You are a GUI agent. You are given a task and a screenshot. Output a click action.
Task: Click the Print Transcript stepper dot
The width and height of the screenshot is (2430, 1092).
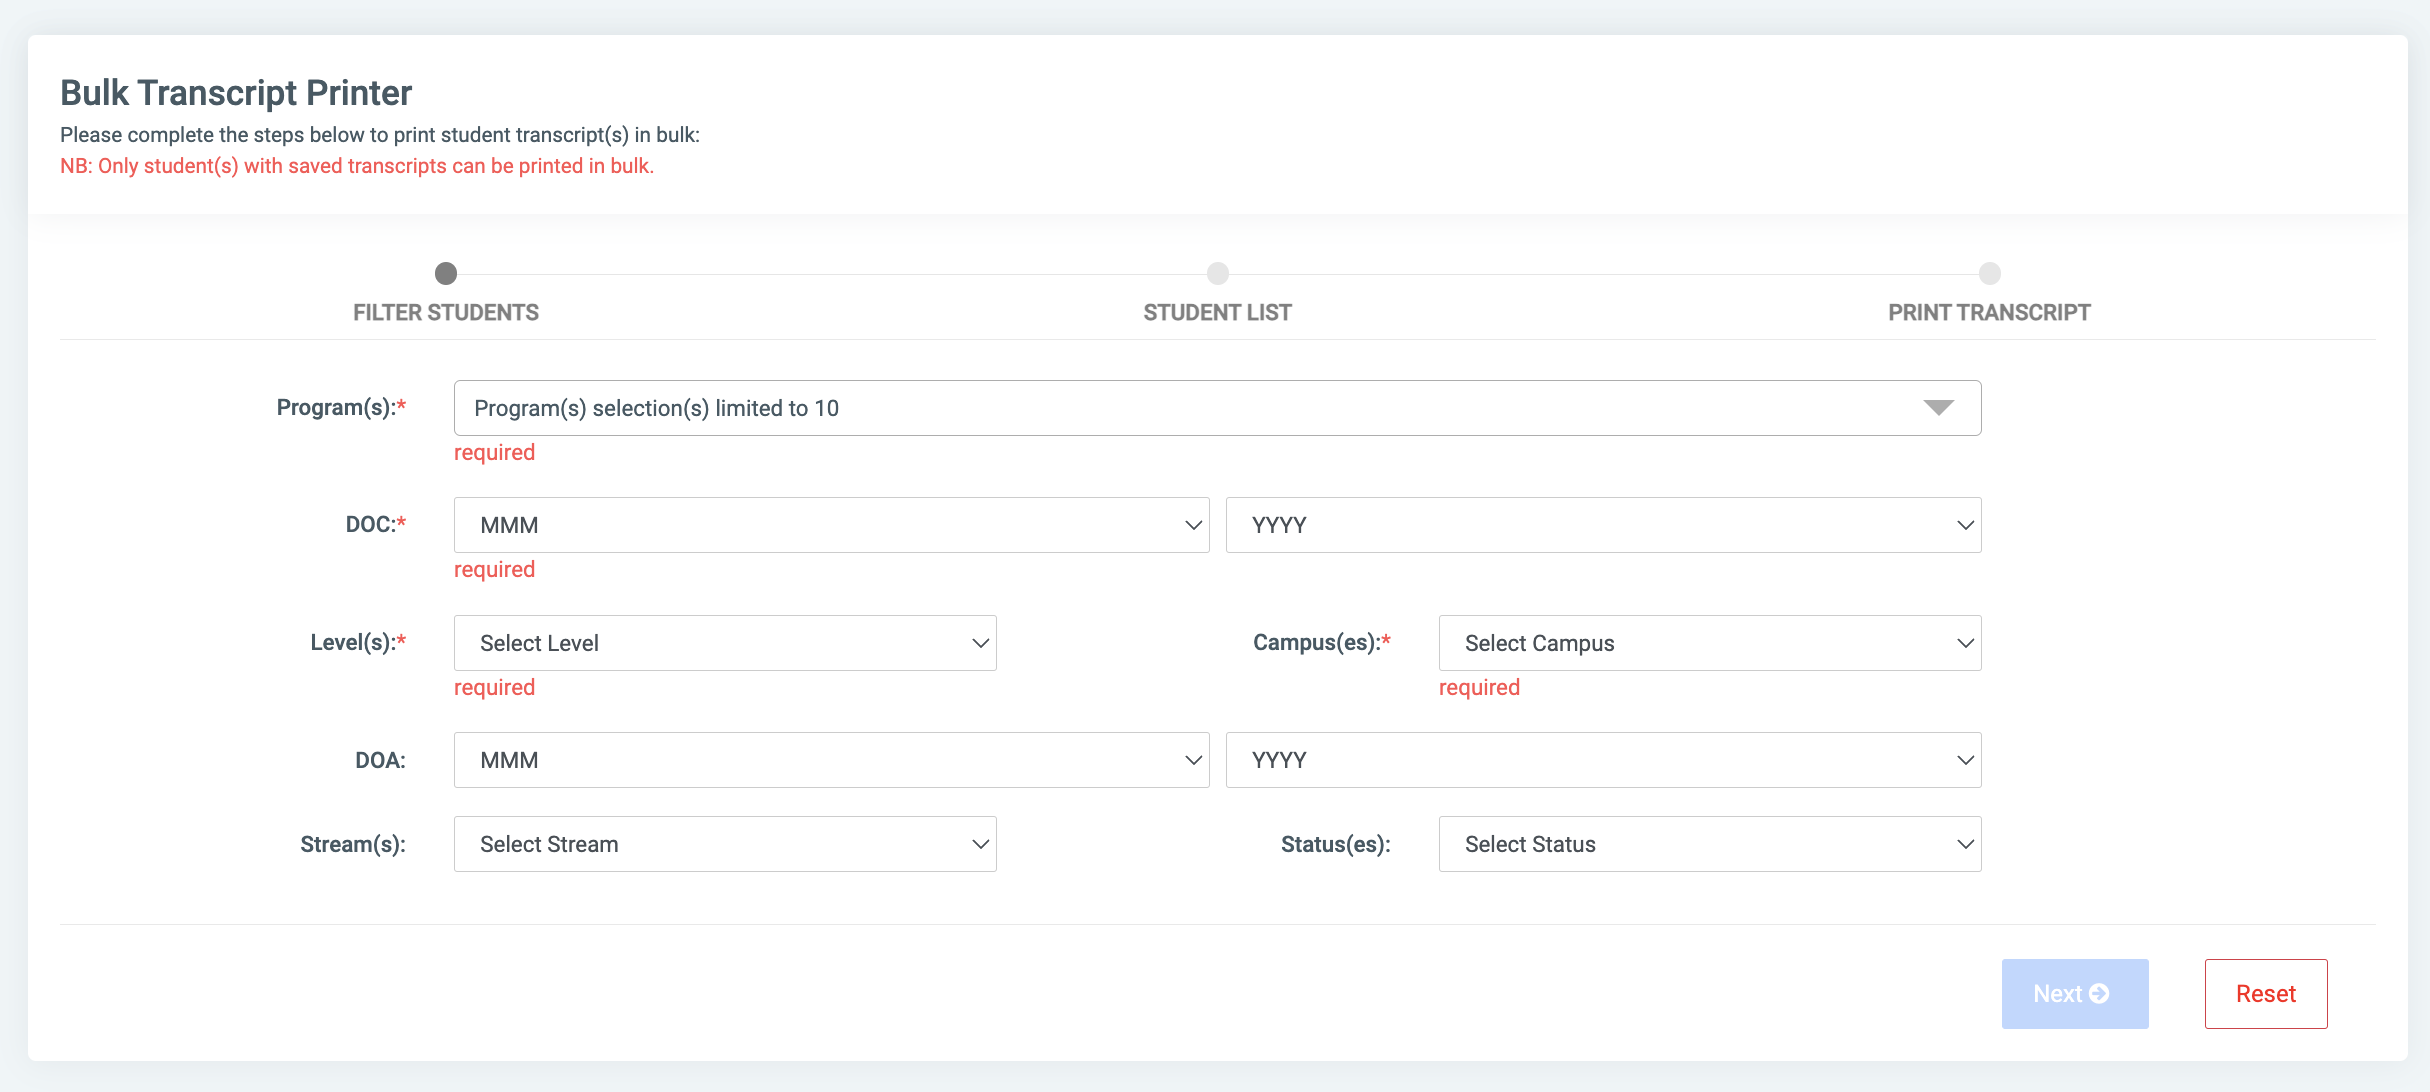[1988, 273]
